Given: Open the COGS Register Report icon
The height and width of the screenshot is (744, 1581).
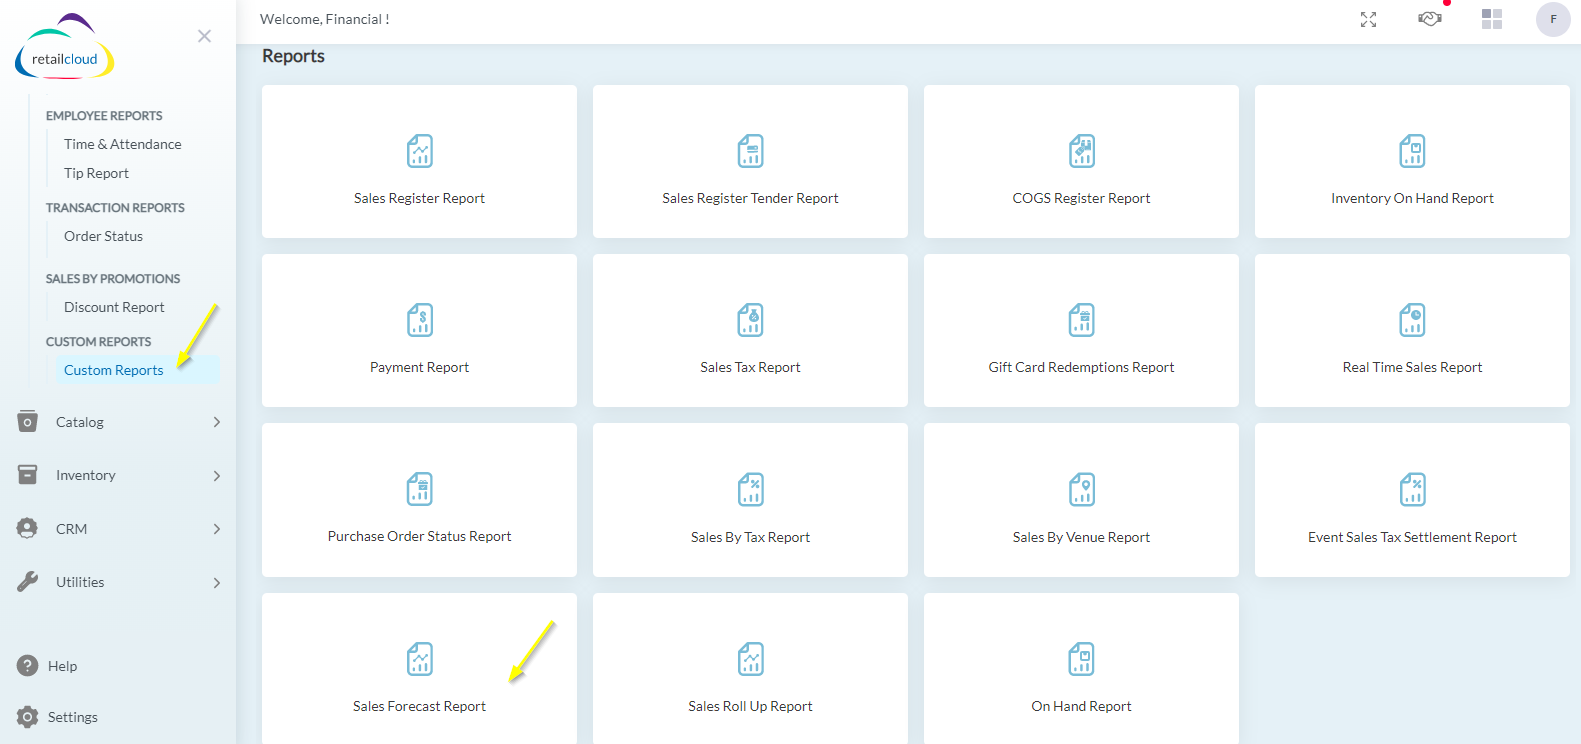Looking at the screenshot, I should [x=1082, y=151].
